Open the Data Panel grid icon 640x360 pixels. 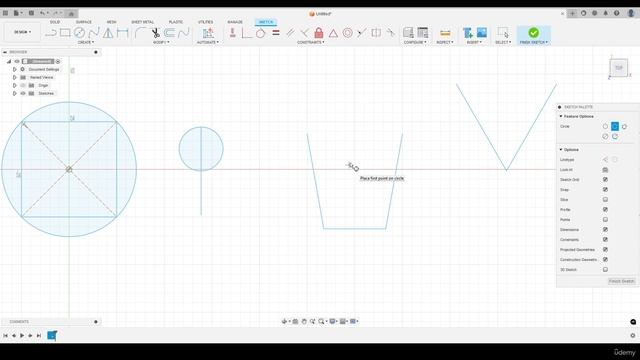5,13
